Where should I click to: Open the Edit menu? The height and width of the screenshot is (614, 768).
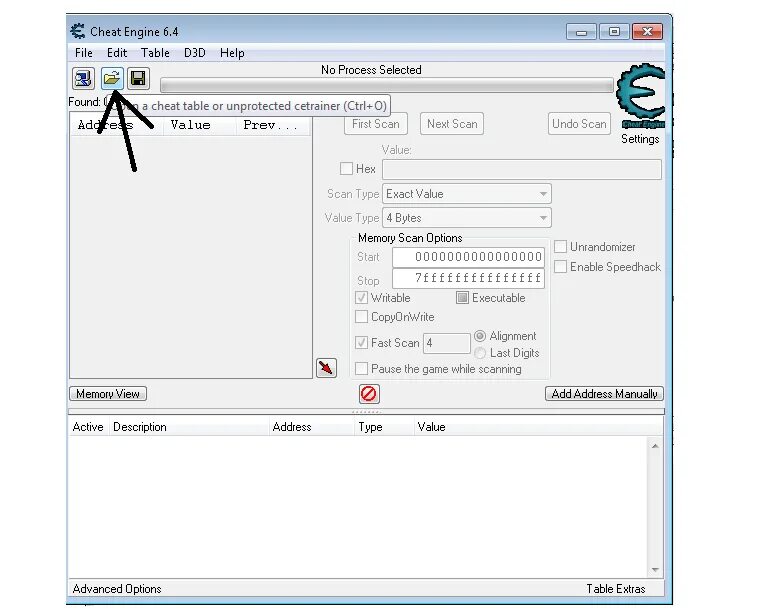[117, 53]
